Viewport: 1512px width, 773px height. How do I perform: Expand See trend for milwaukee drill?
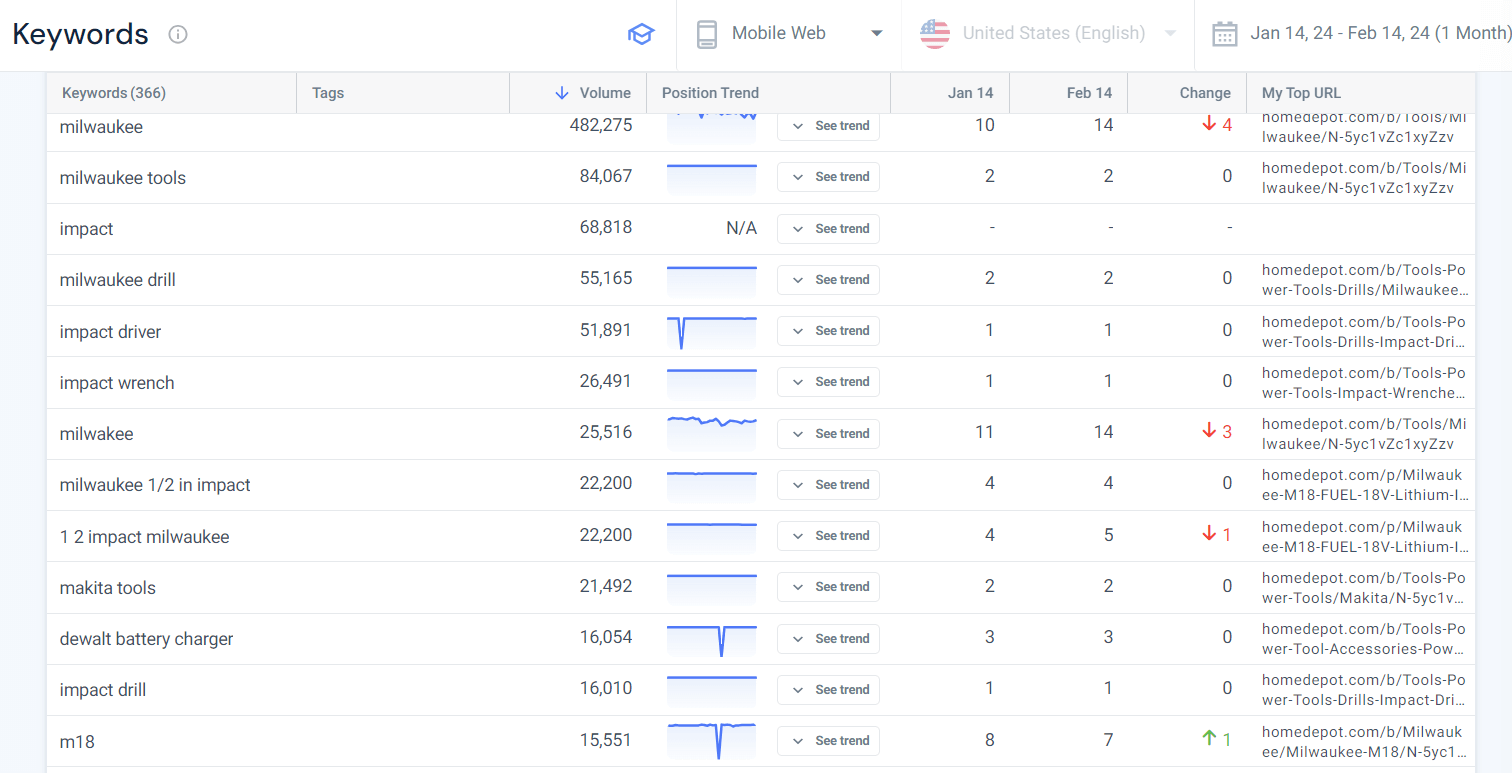point(828,280)
